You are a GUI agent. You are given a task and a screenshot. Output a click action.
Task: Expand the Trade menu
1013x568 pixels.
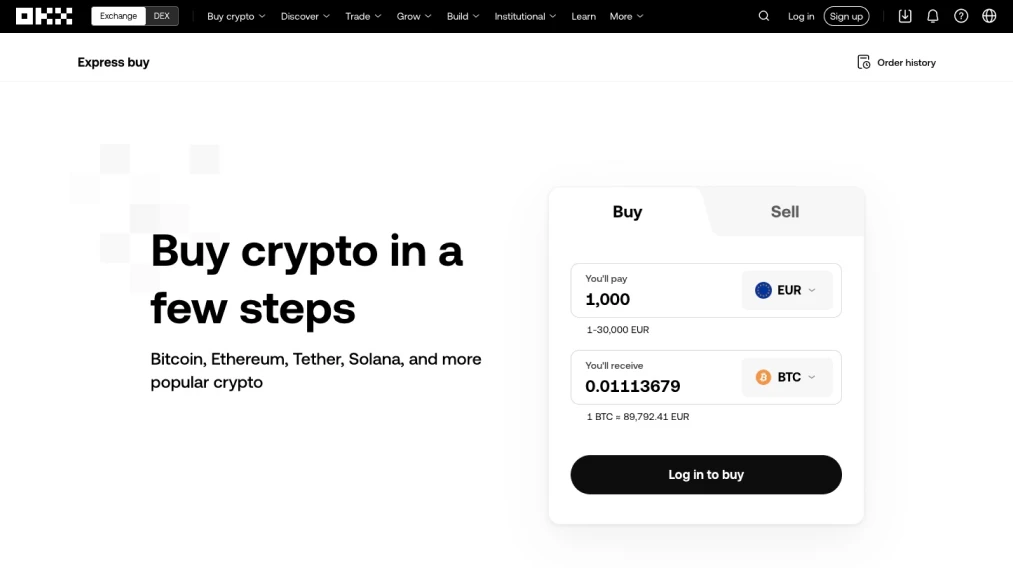(362, 16)
